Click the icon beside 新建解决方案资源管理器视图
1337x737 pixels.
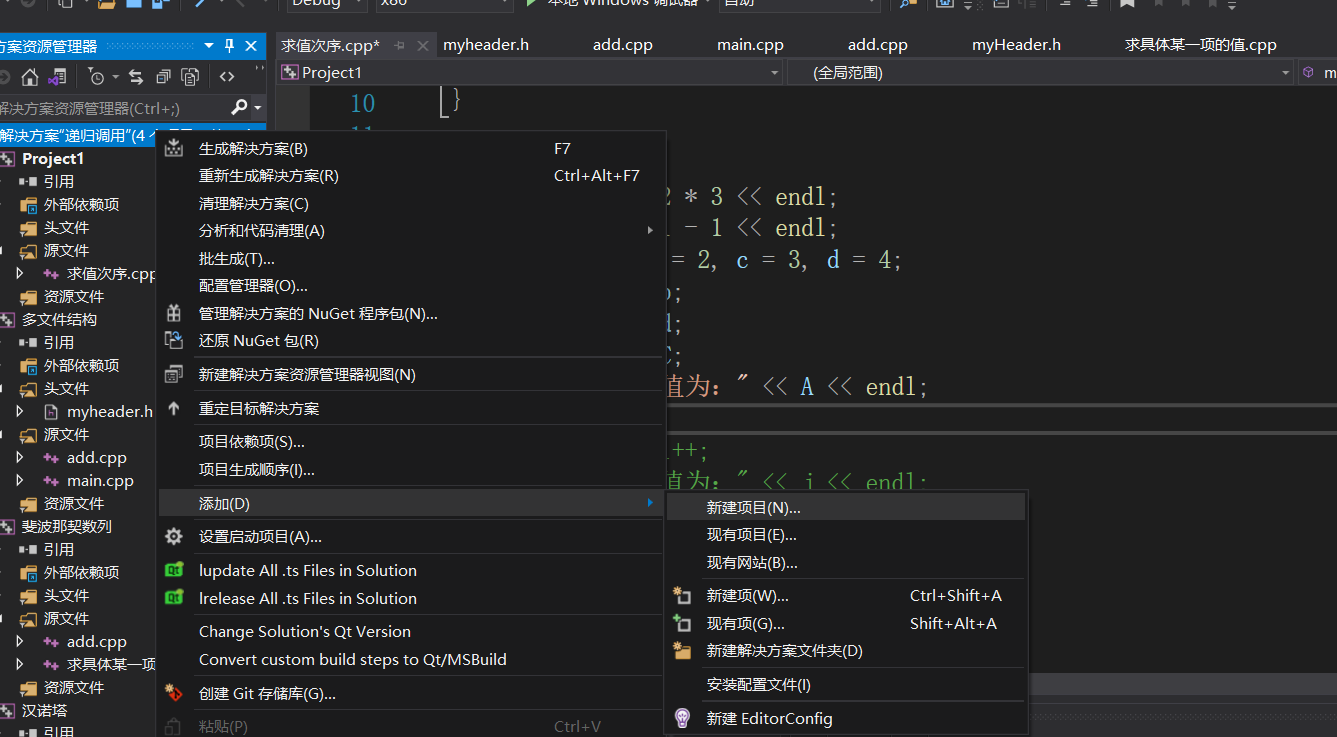[x=175, y=374]
